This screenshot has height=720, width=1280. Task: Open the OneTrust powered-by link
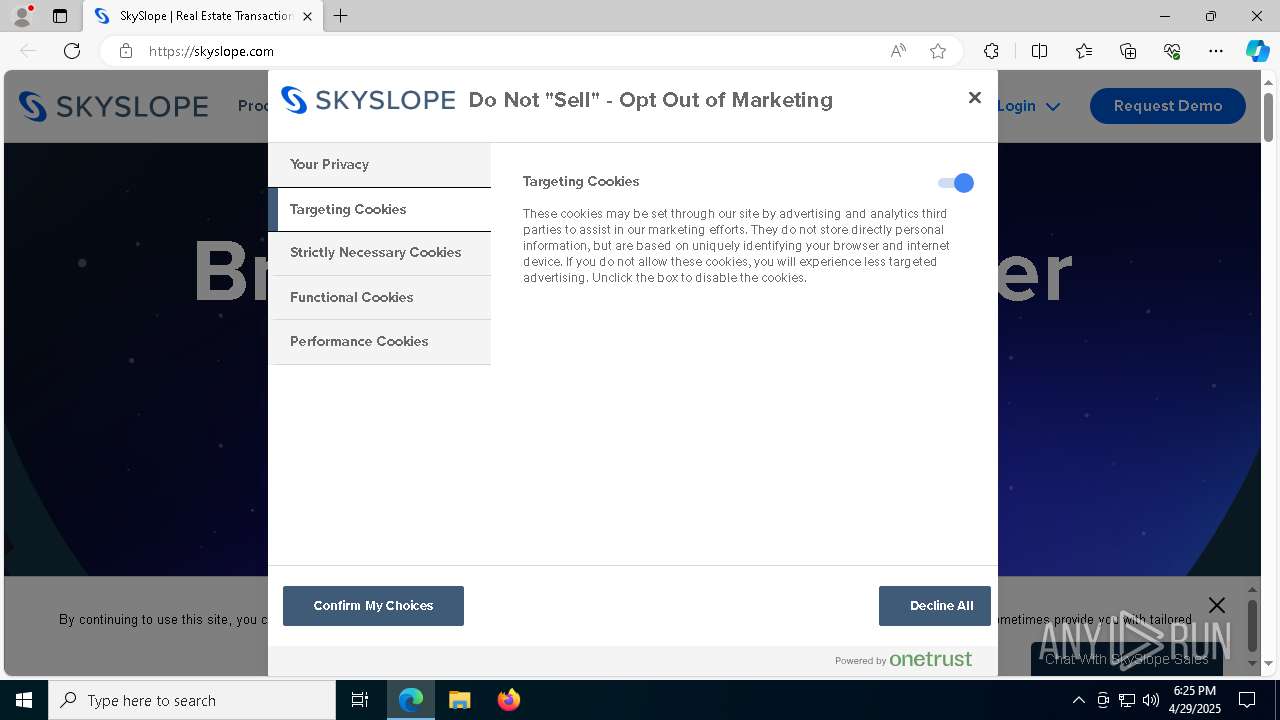[x=903, y=659]
